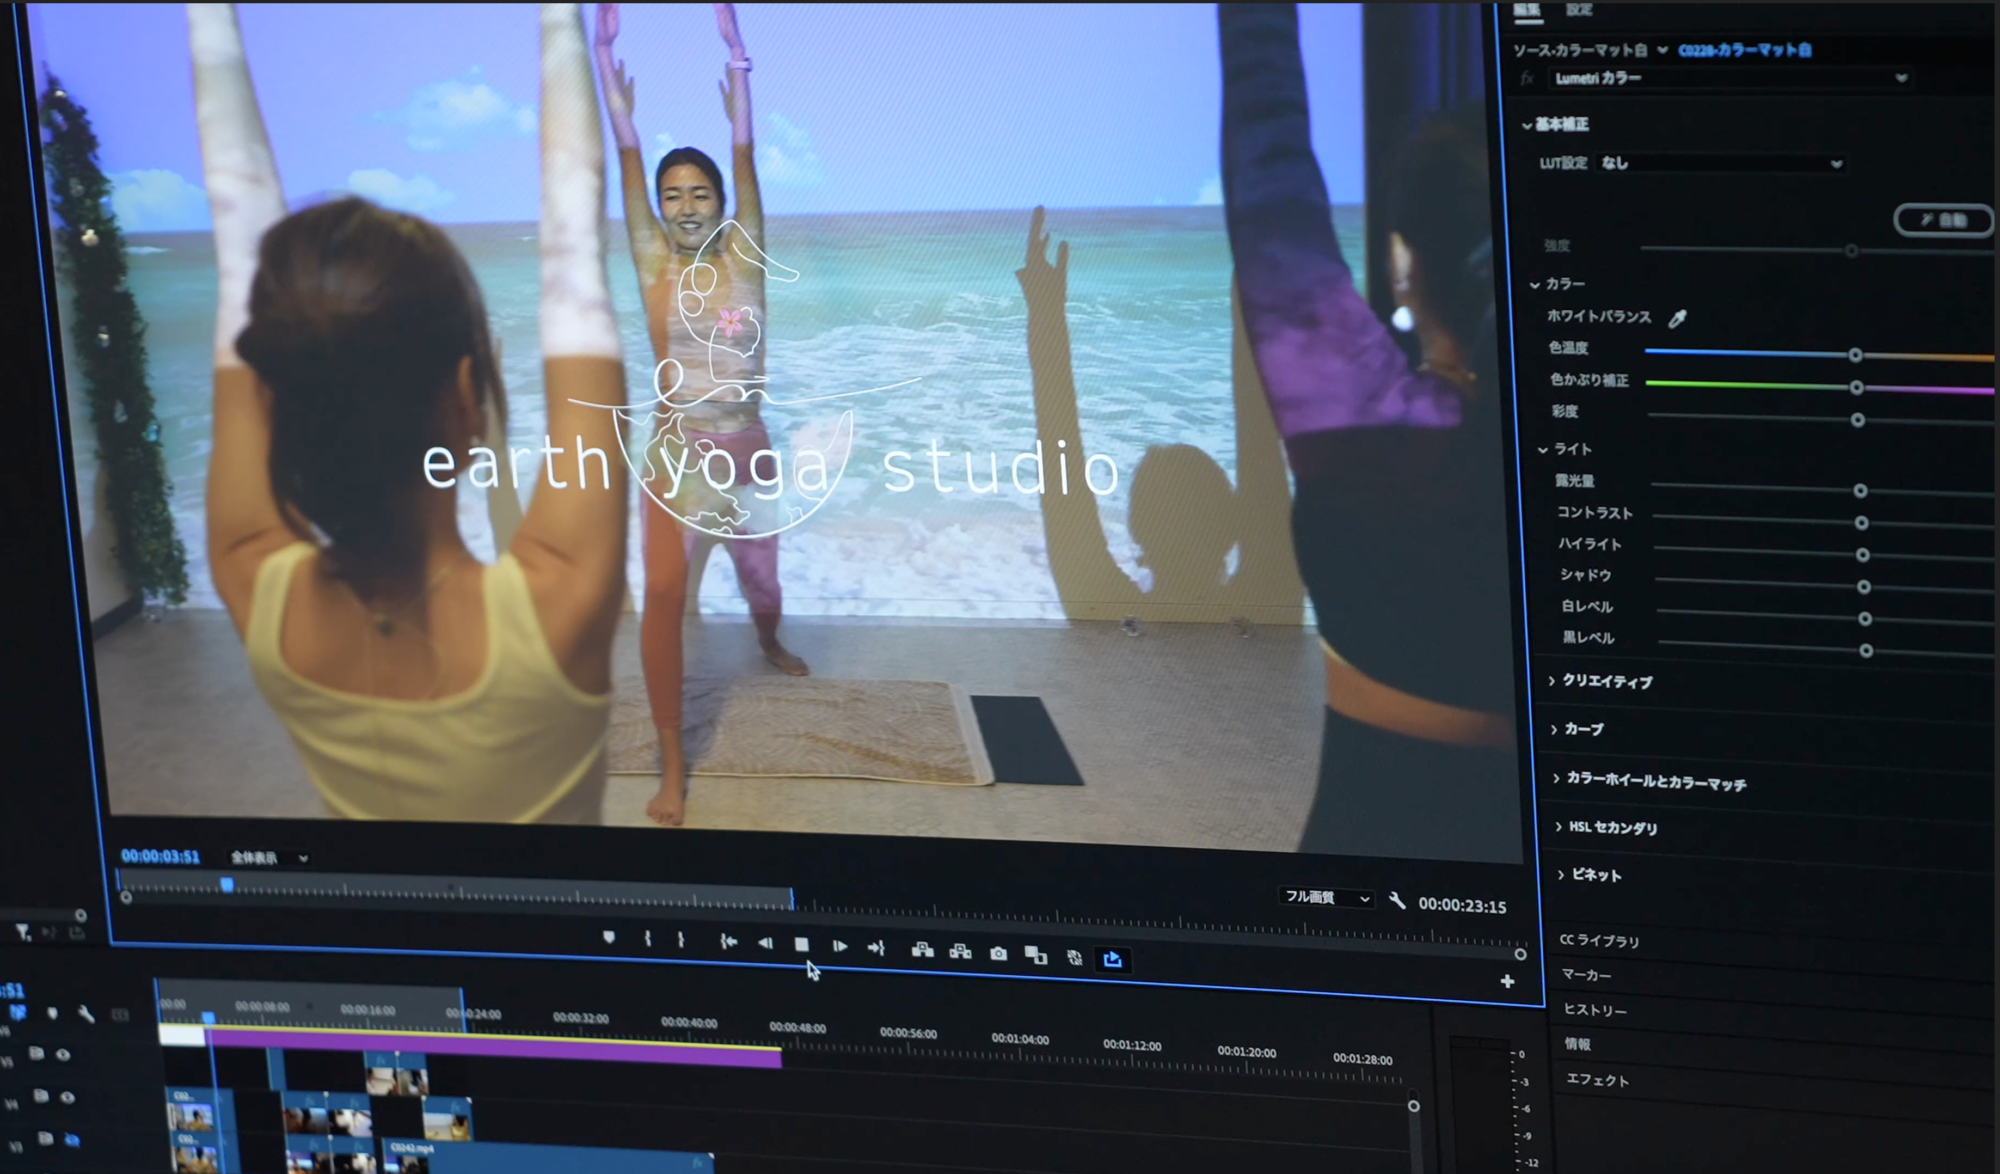Viewport: 2000px width, 1174px height.
Task: Jump to the in point
Action: pyautogui.click(x=728, y=941)
